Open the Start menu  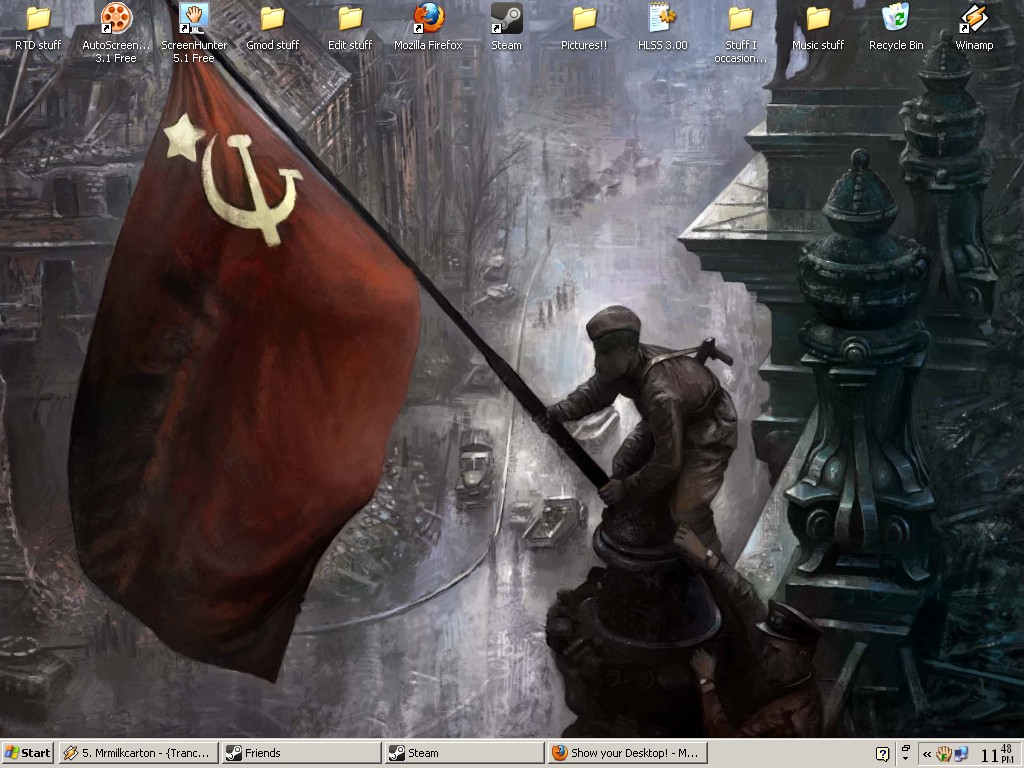27,753
